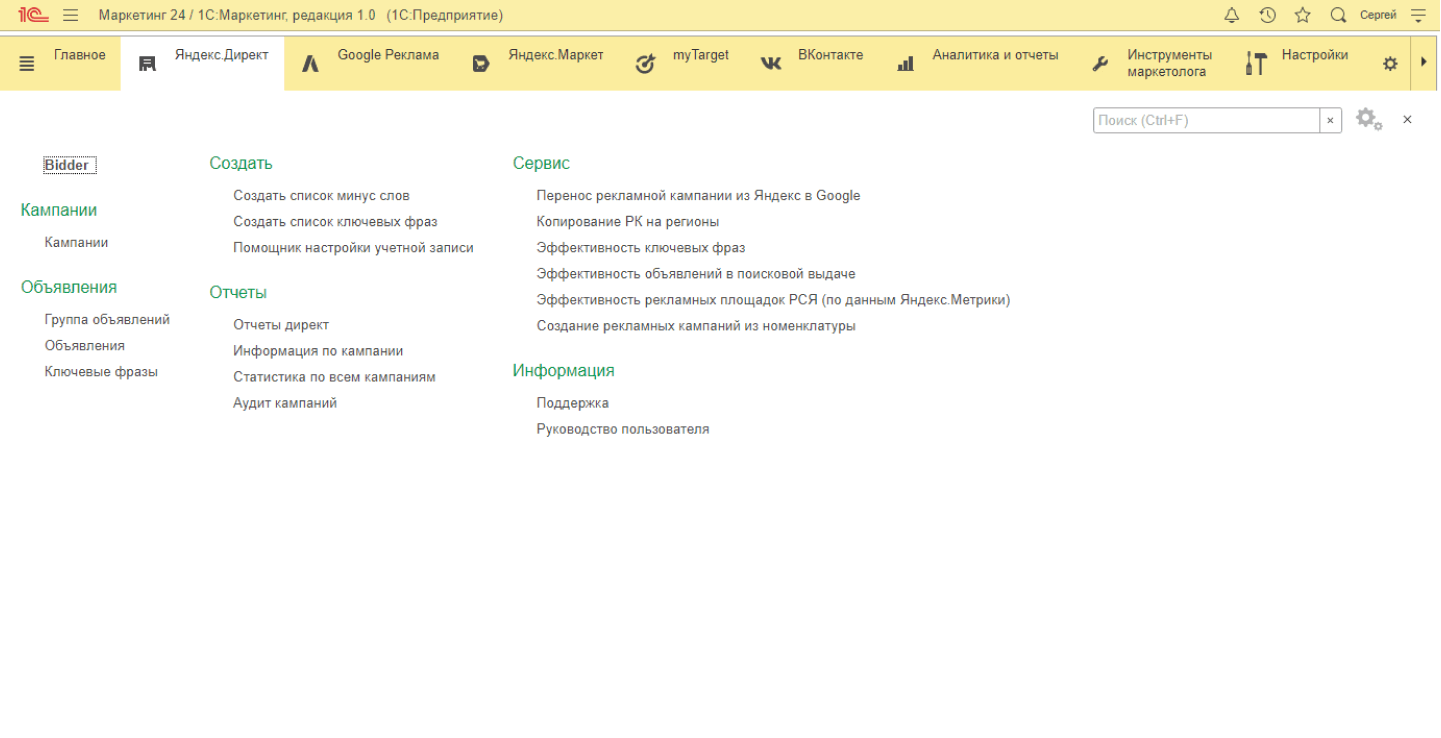The image size is (1441, 738).
Task: Open Аудит кампаний report
Action: click(285, 403)
